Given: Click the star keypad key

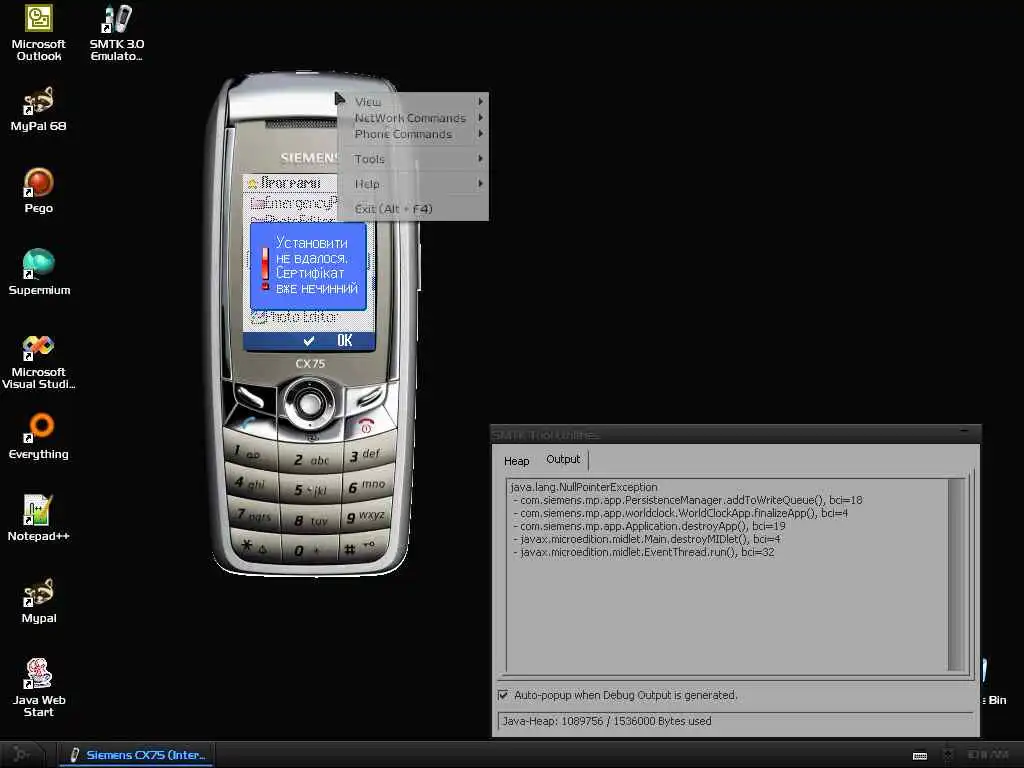Looking at the screenshot, I should [256, 546].
